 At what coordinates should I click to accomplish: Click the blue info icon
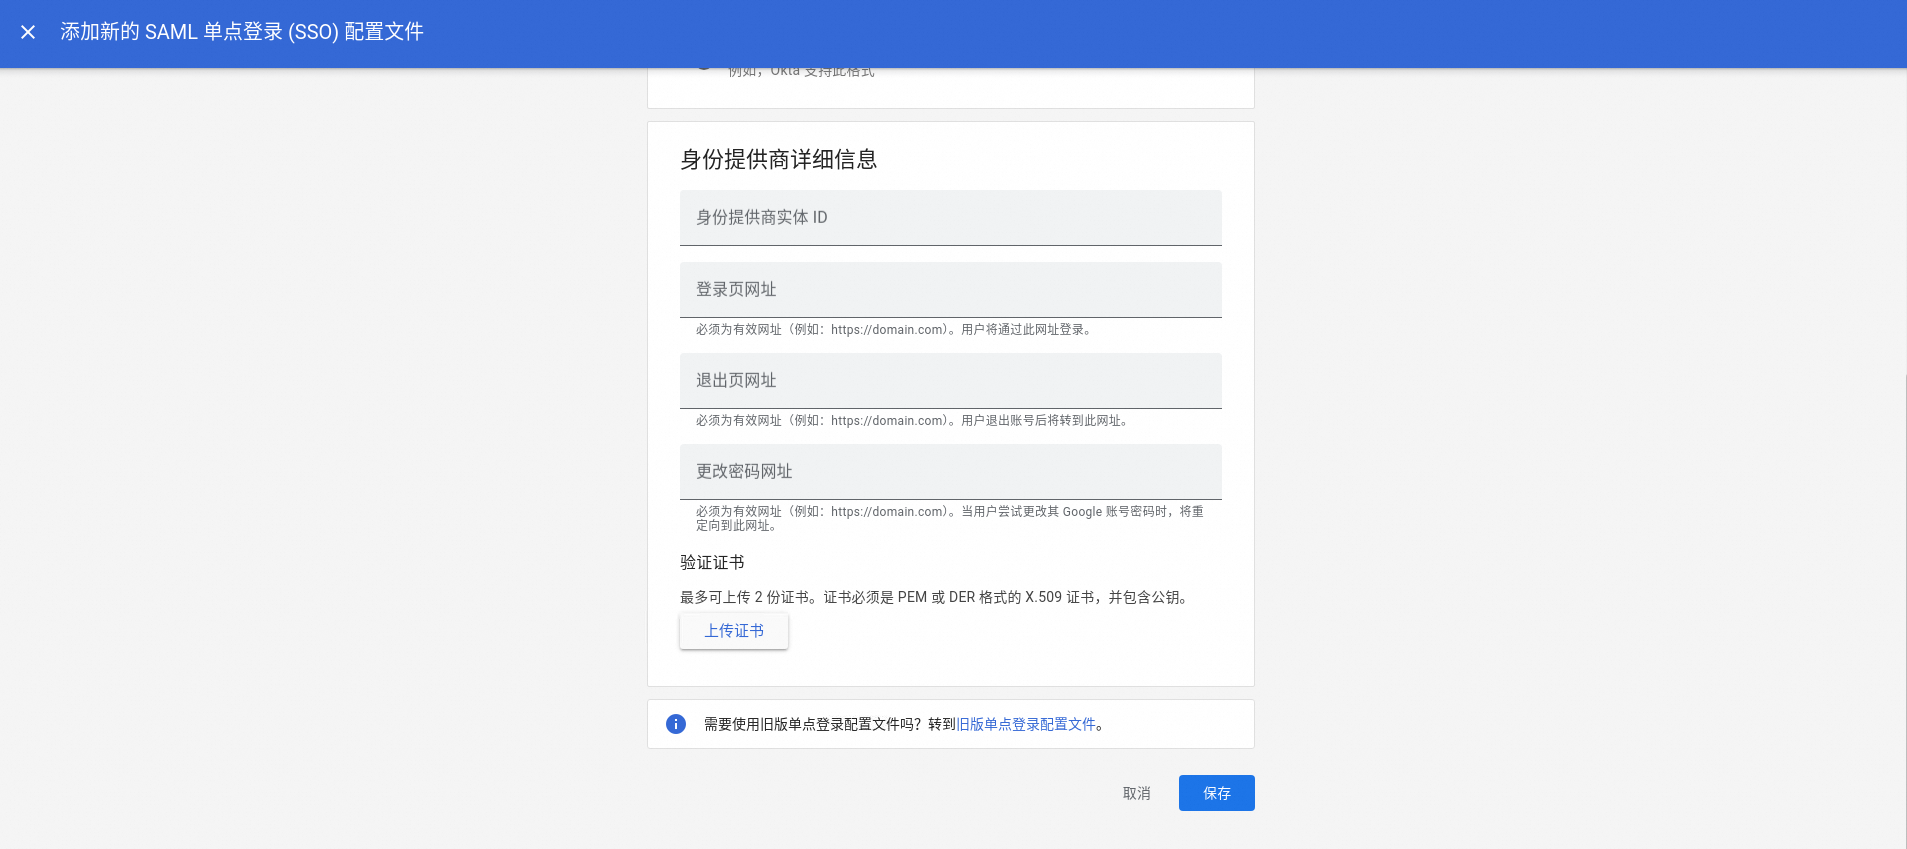676,724
